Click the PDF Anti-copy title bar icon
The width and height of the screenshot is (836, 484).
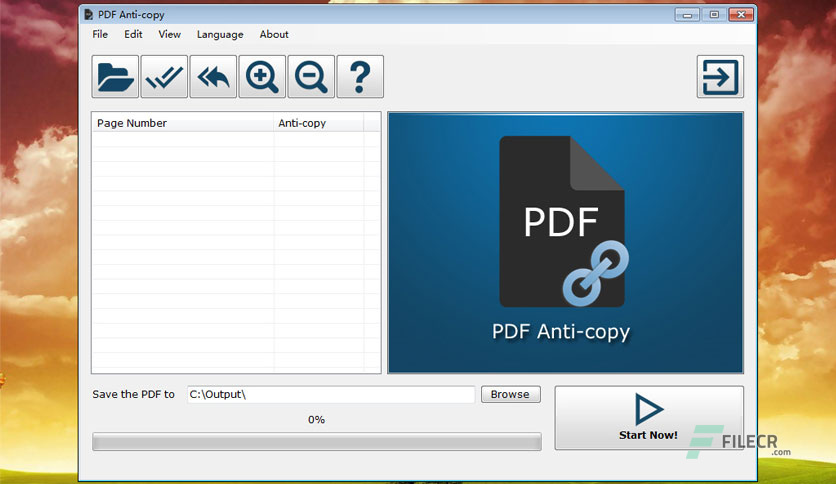coord(89,14)
